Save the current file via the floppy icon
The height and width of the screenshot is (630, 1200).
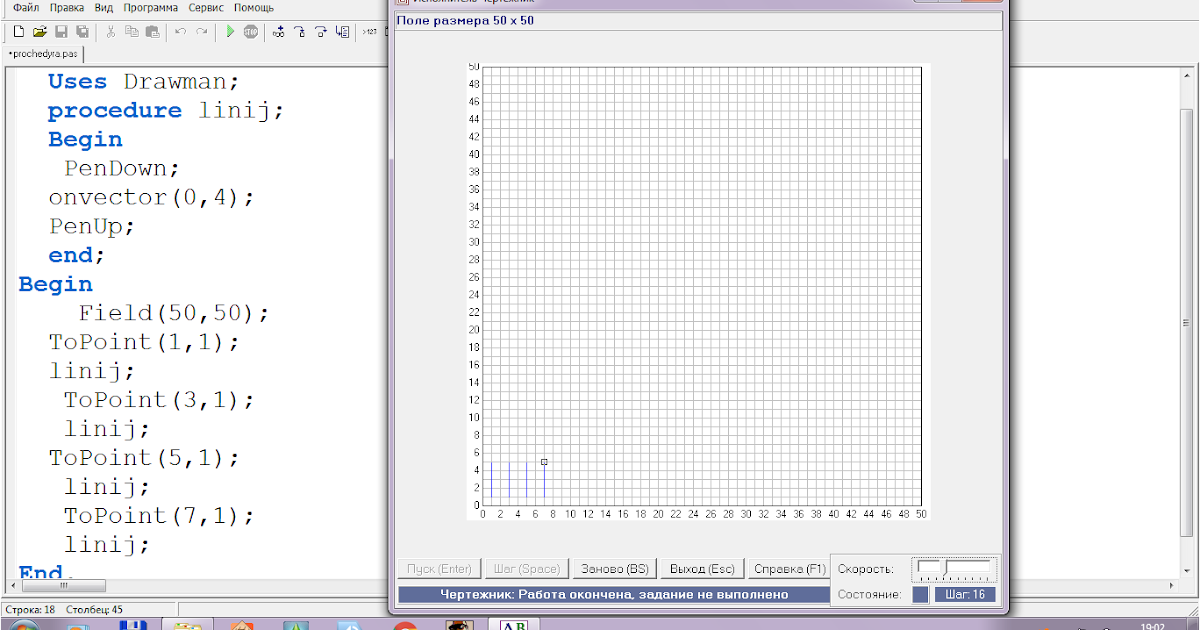[61, 32]
